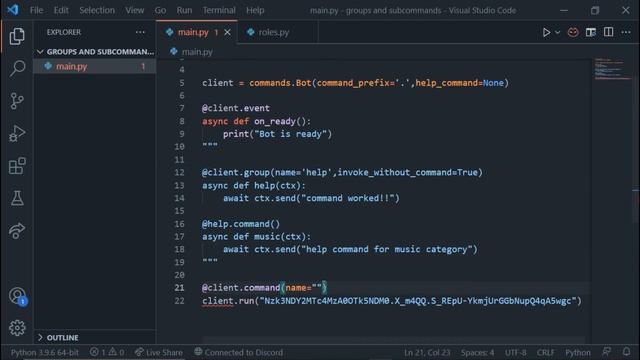640x360 pixels.
Task: Click the client.run line of code
Action: point(391,301)
